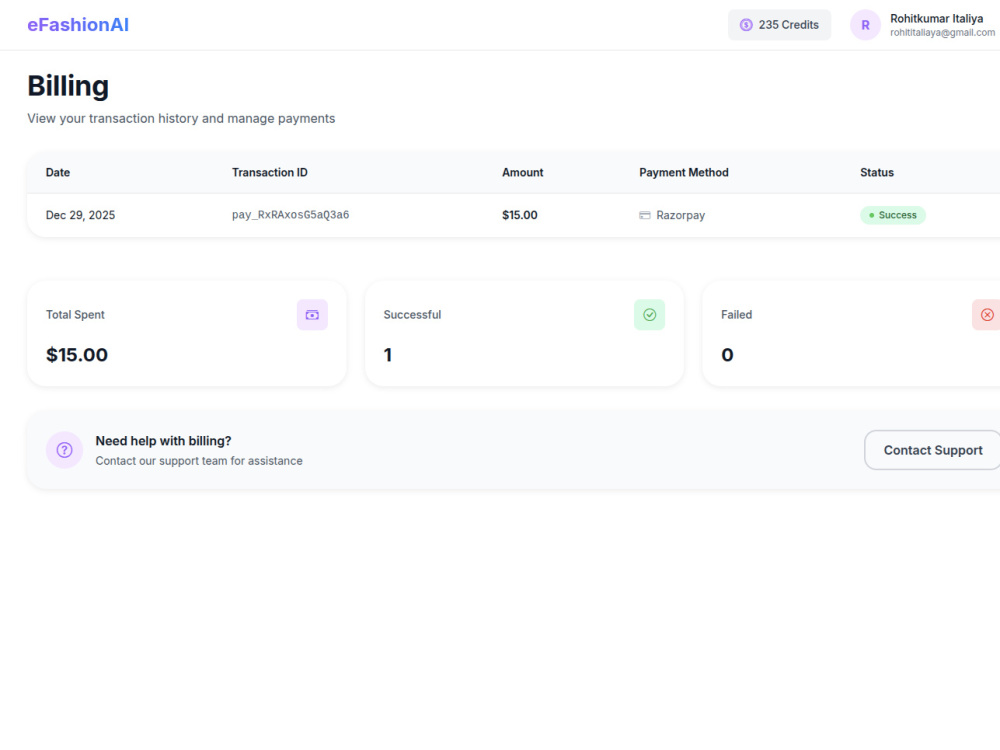Click the Total Spent wallet icon

[x=312, y=314]
